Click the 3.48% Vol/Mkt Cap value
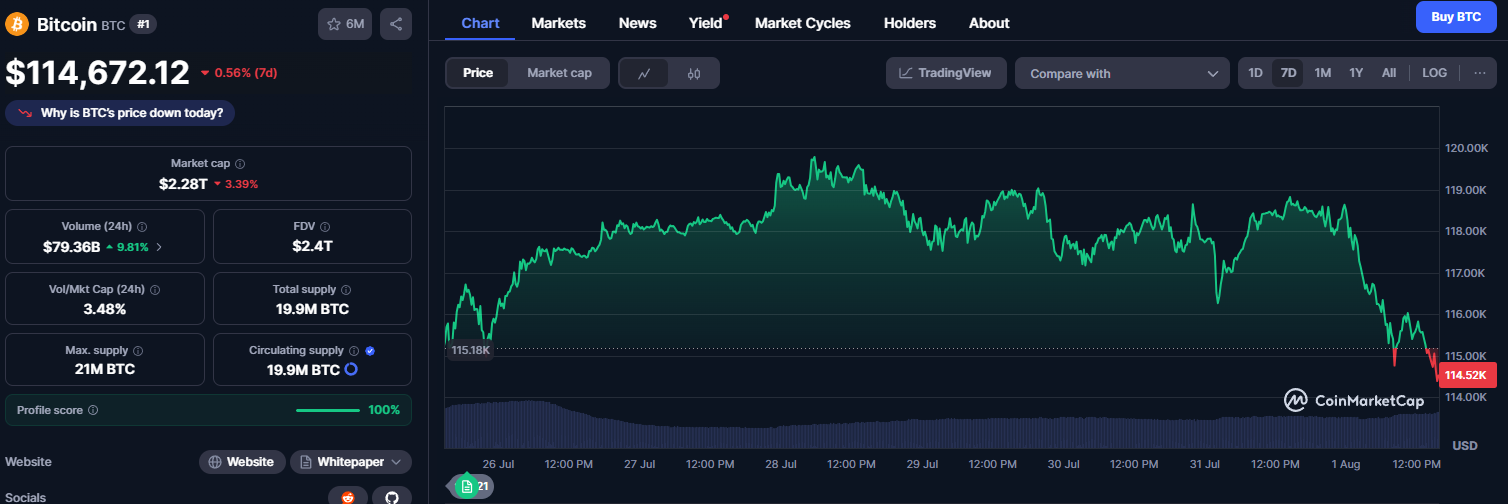1508x504 pixels. click(x=105, y=309)
